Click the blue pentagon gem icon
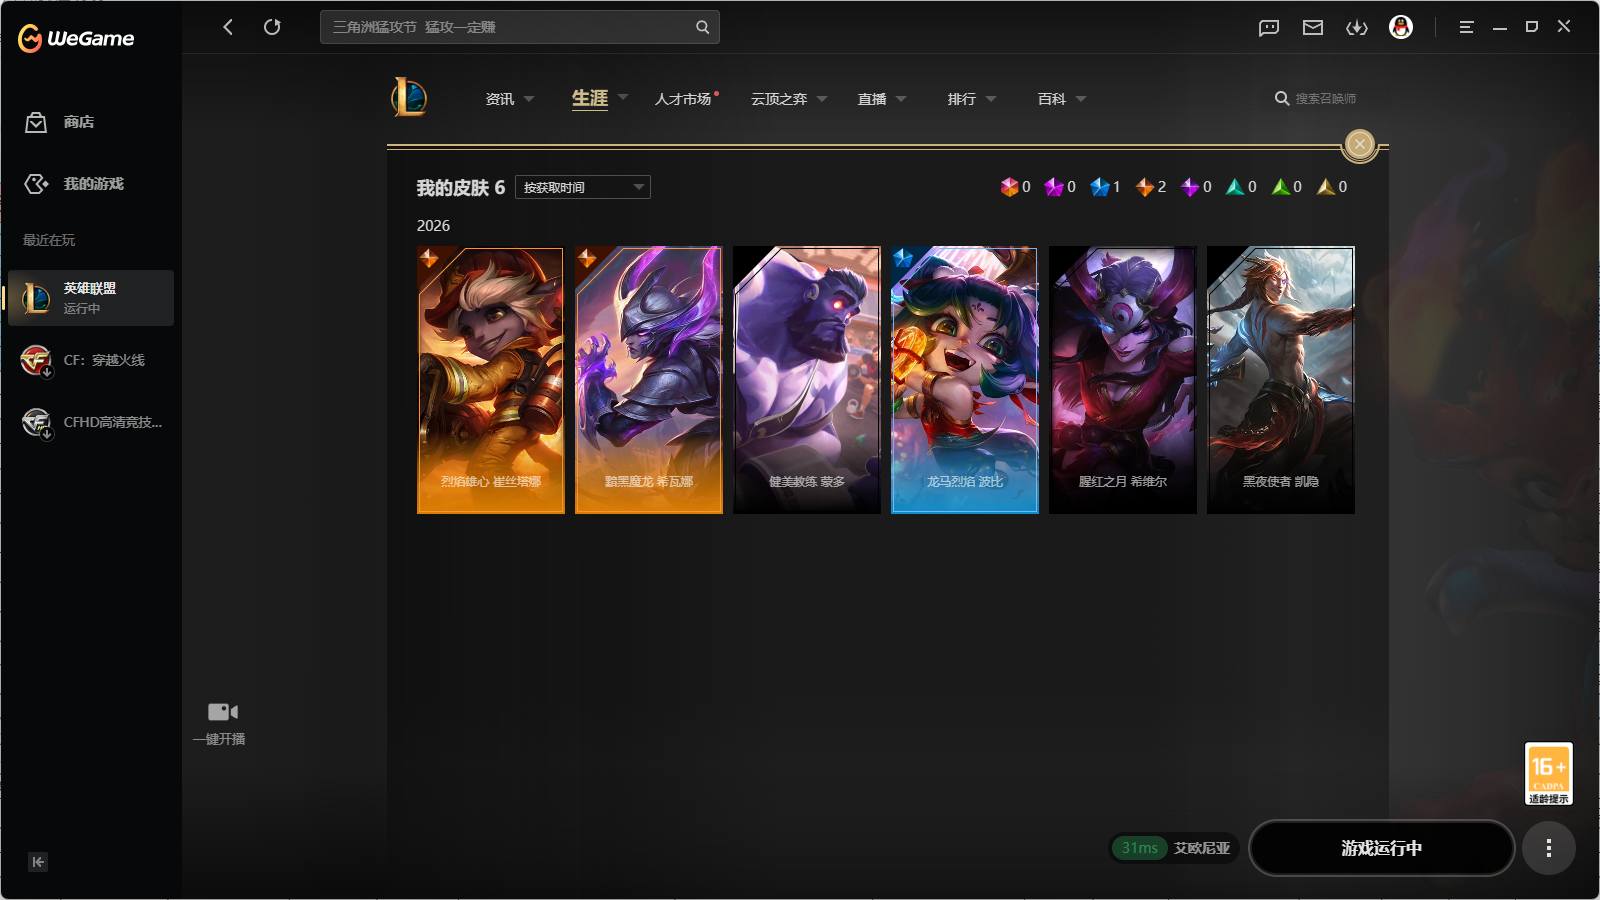Viewport: 1600px width, 900px height. click(x=1100, y=187)
